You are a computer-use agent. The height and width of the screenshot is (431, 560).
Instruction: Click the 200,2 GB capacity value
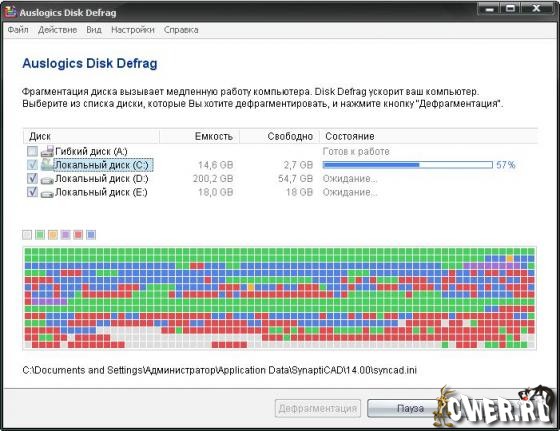(x=213, y=178)
